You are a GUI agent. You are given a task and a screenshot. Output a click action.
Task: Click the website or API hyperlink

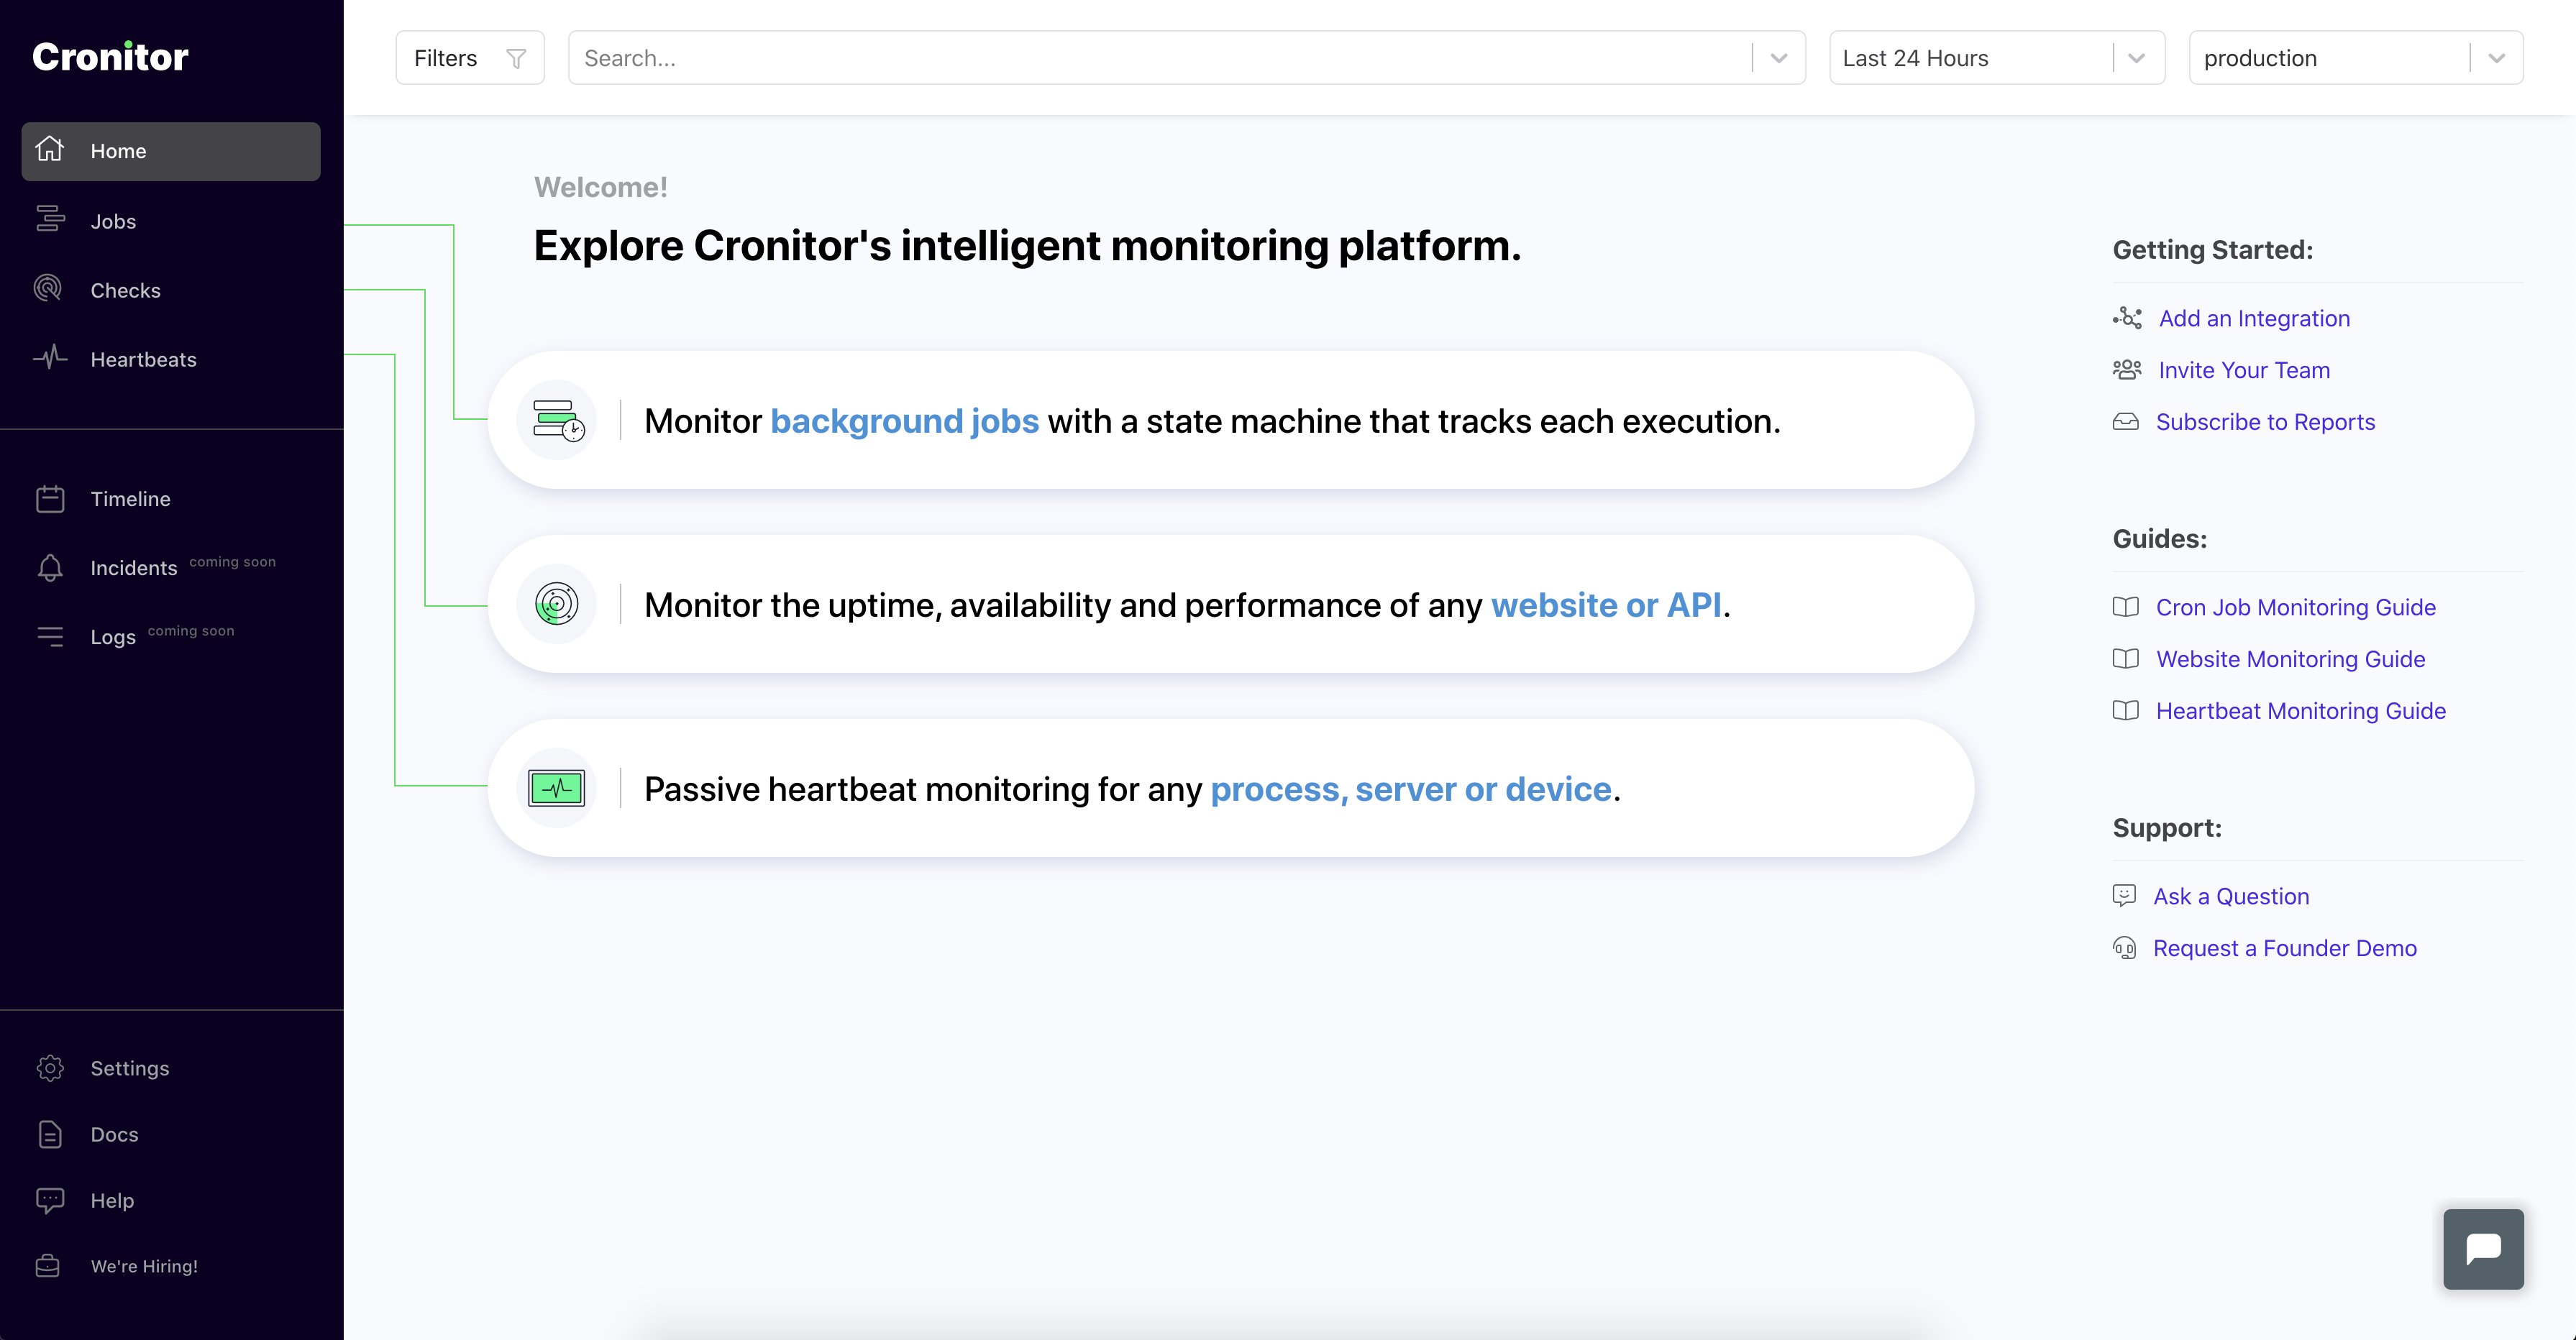click(x=1607, y=605)
